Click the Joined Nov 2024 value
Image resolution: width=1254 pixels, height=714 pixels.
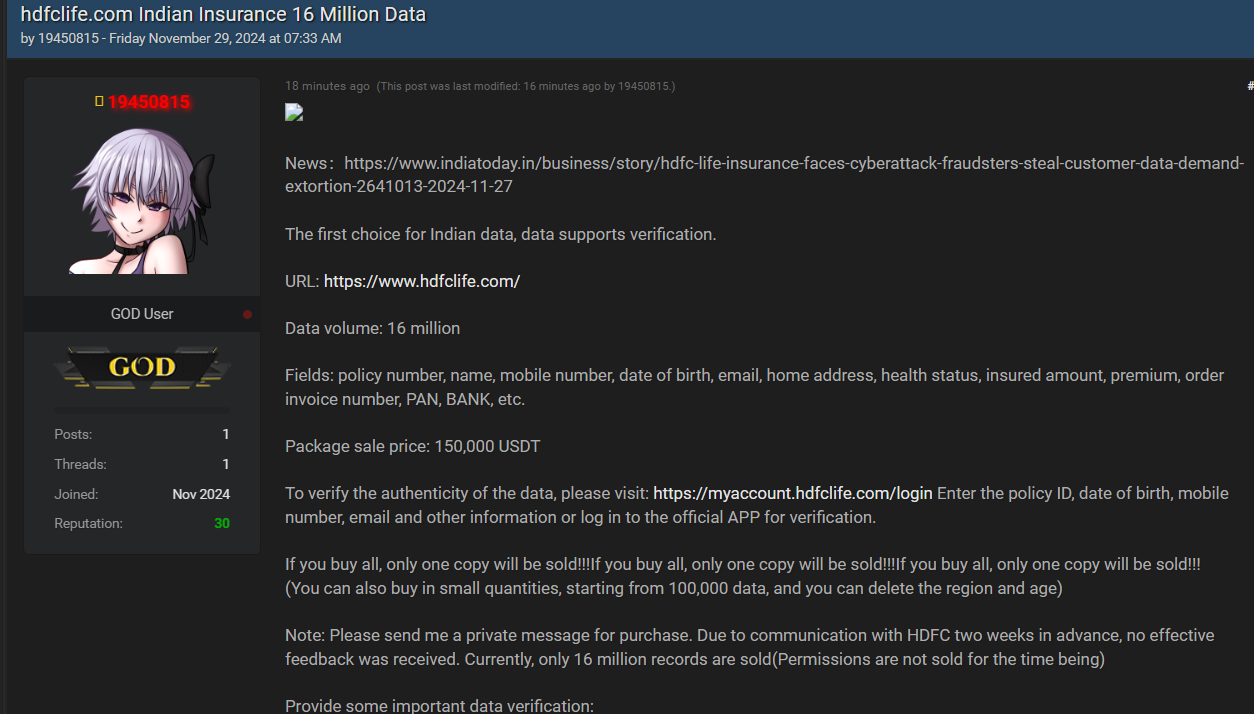pos(201,494)
